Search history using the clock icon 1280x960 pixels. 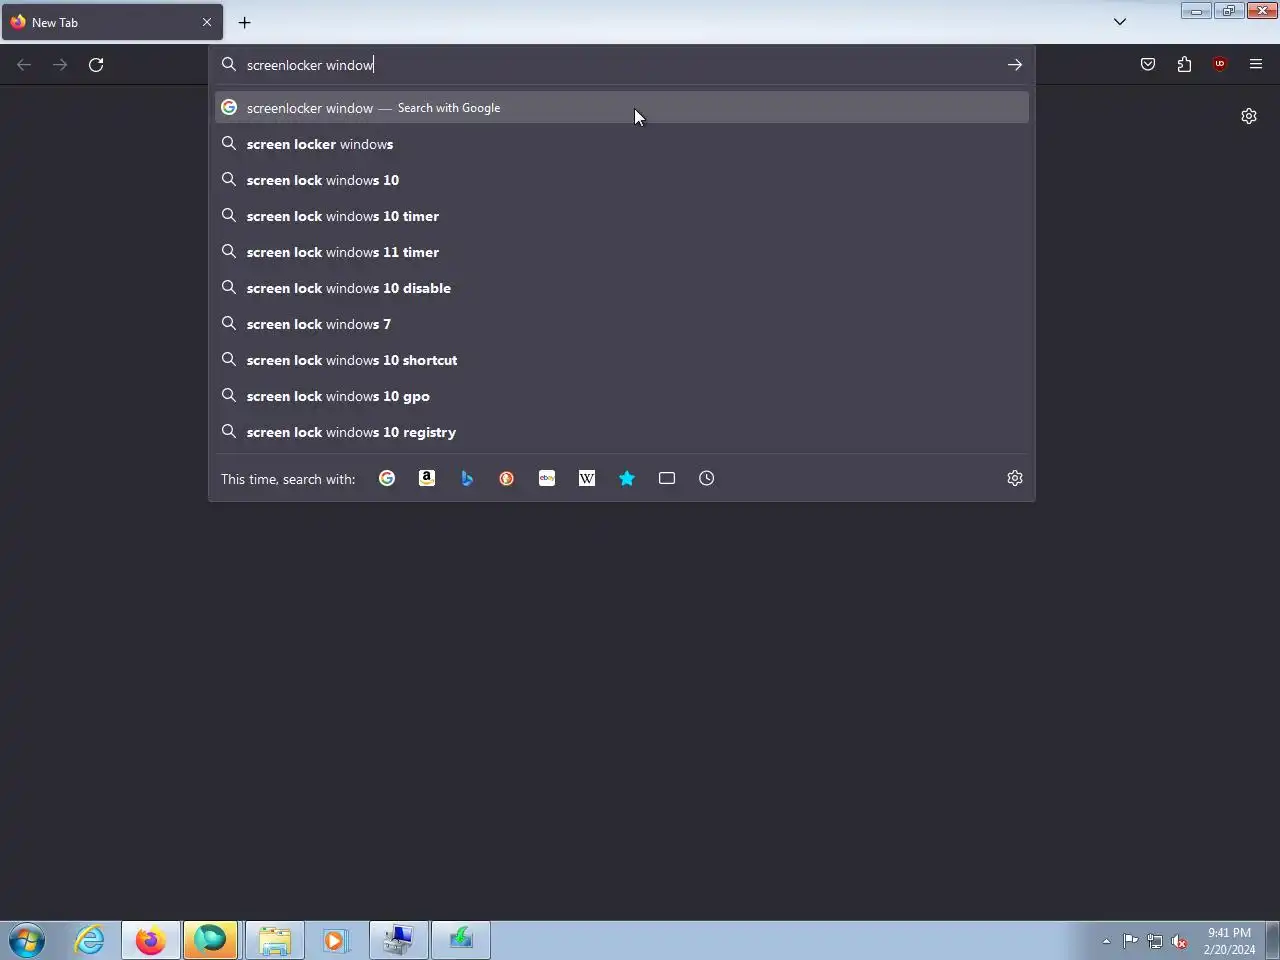point(707,478)
